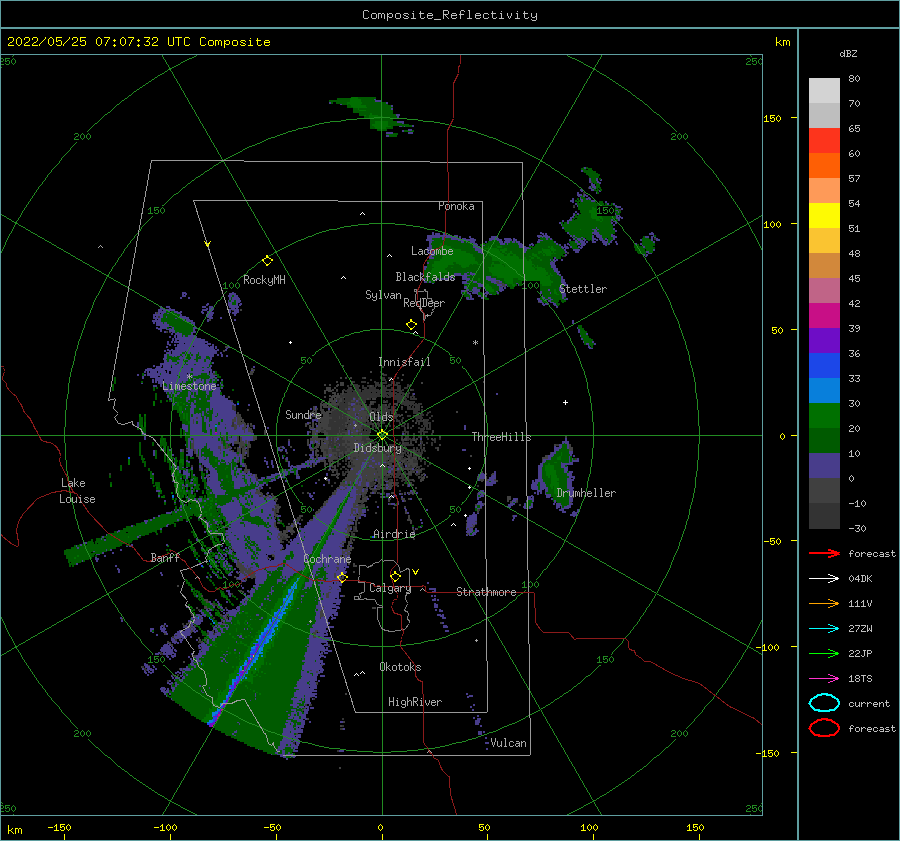Click the magenta 42 dBZ color swatch
The width and height of the screenshot is (900, 841).
pyautogui.click(x=824, y=316)
